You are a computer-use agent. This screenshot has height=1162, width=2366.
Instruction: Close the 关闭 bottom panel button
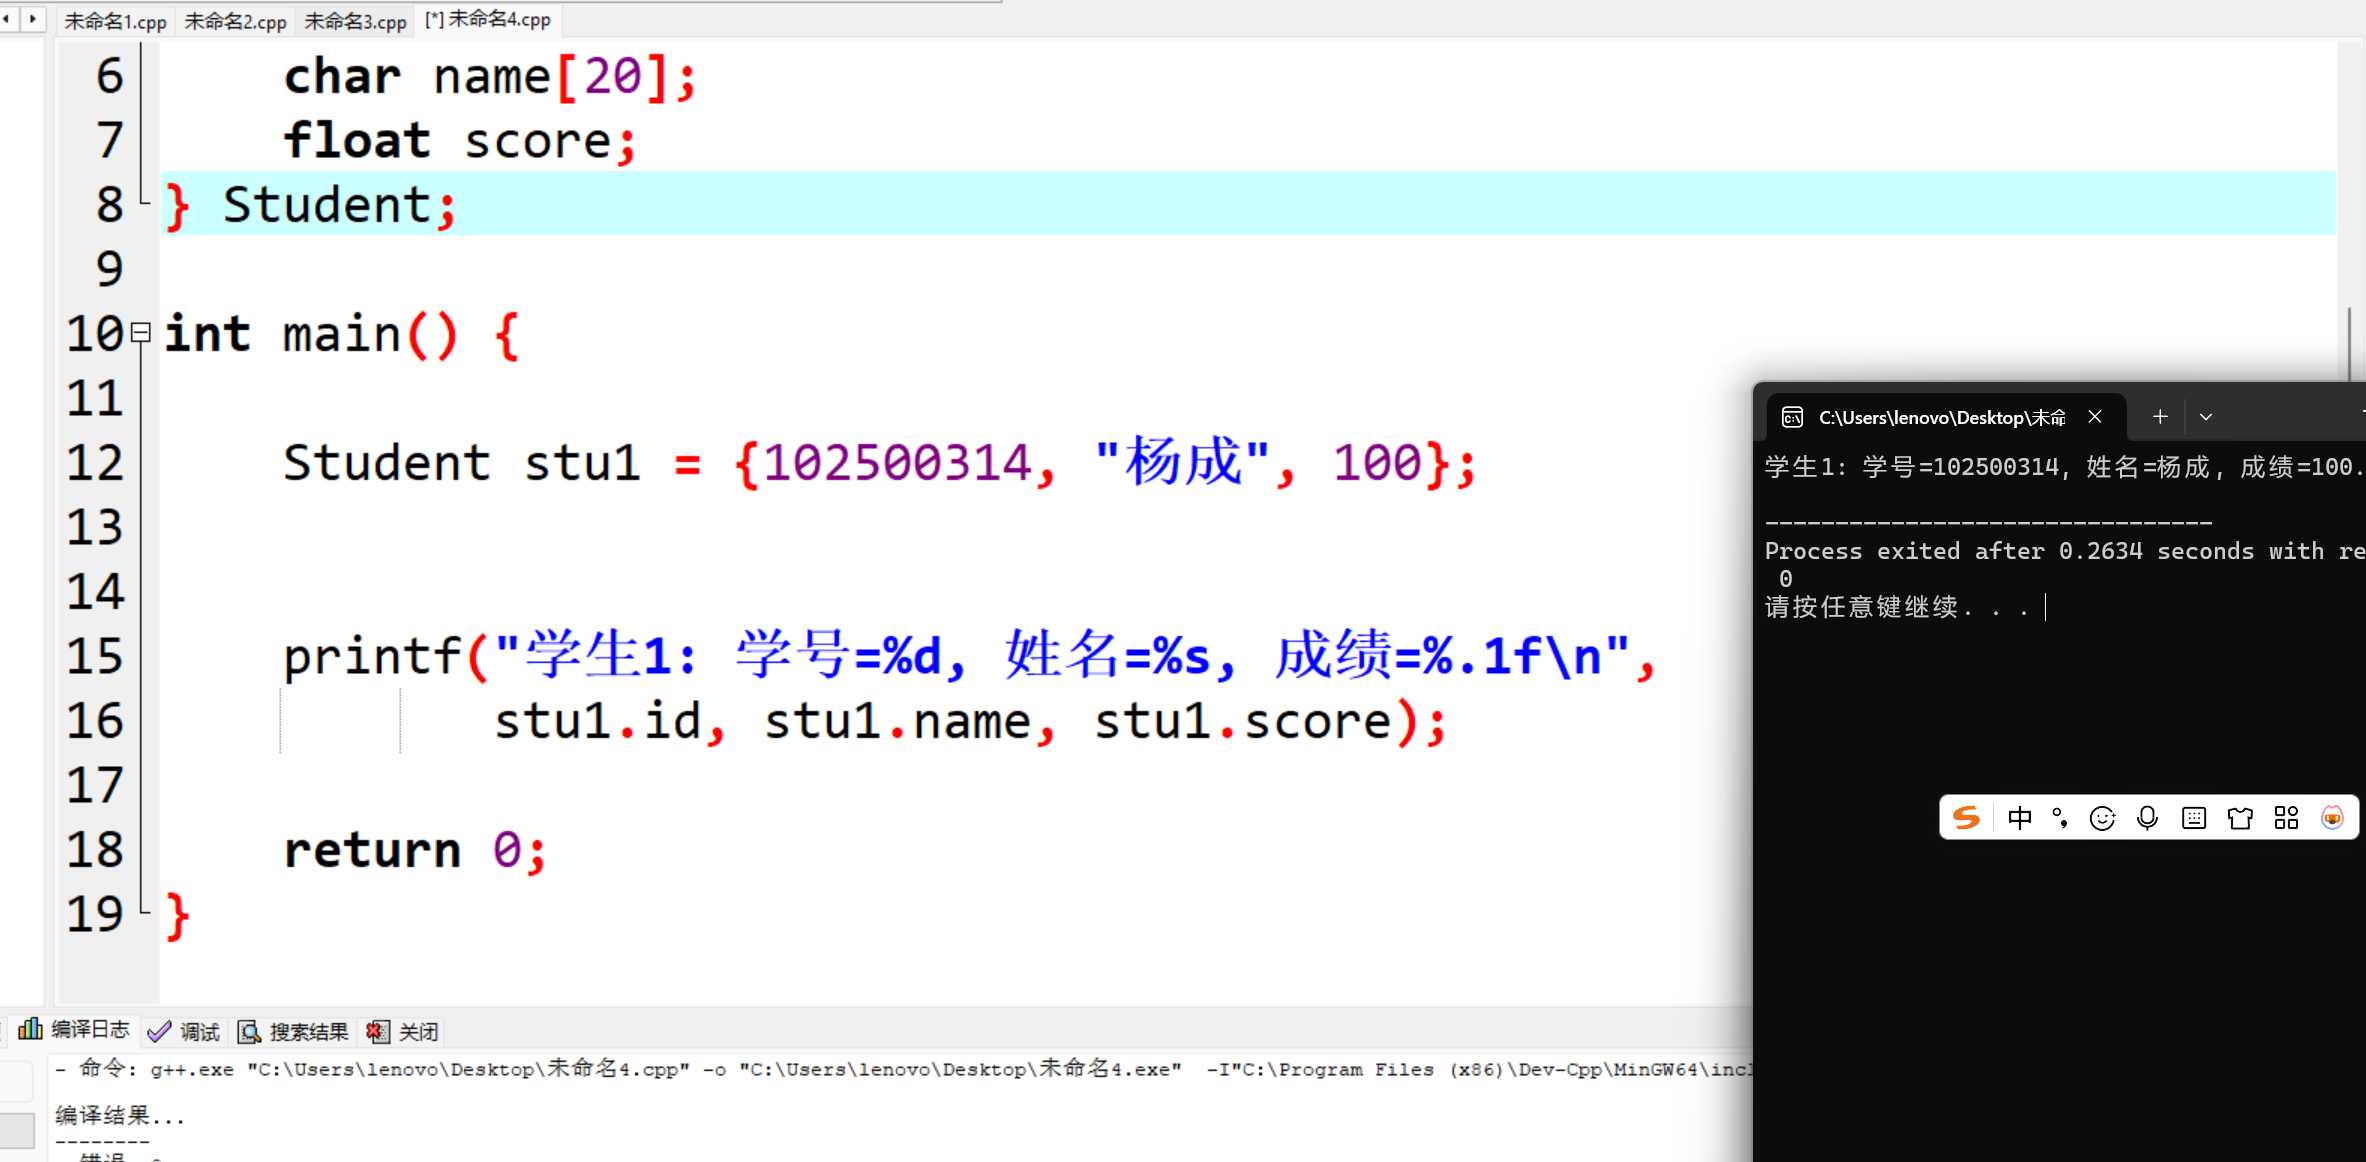coord(403,1031)
